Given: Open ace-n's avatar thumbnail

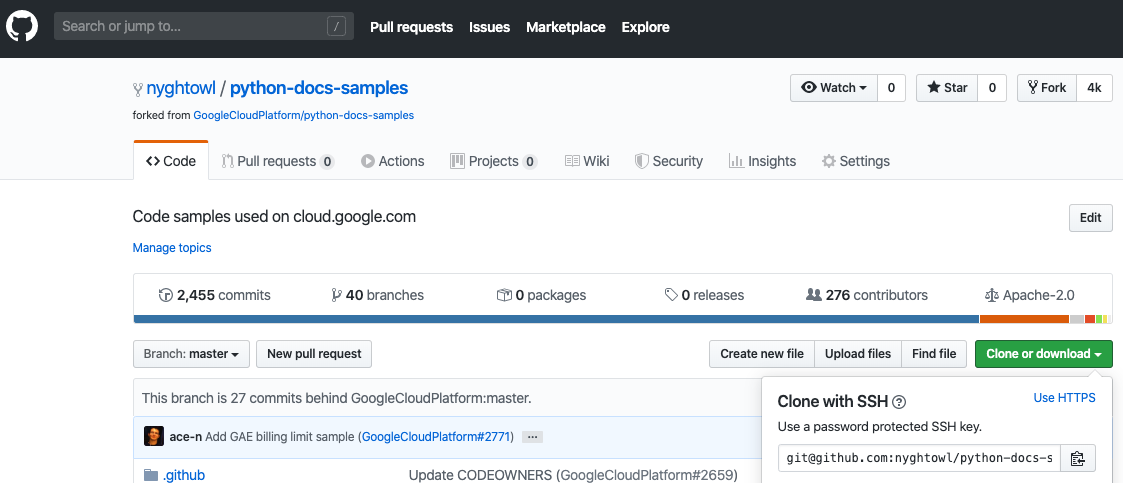Looking at the screenshot, I should coord(154,436).
